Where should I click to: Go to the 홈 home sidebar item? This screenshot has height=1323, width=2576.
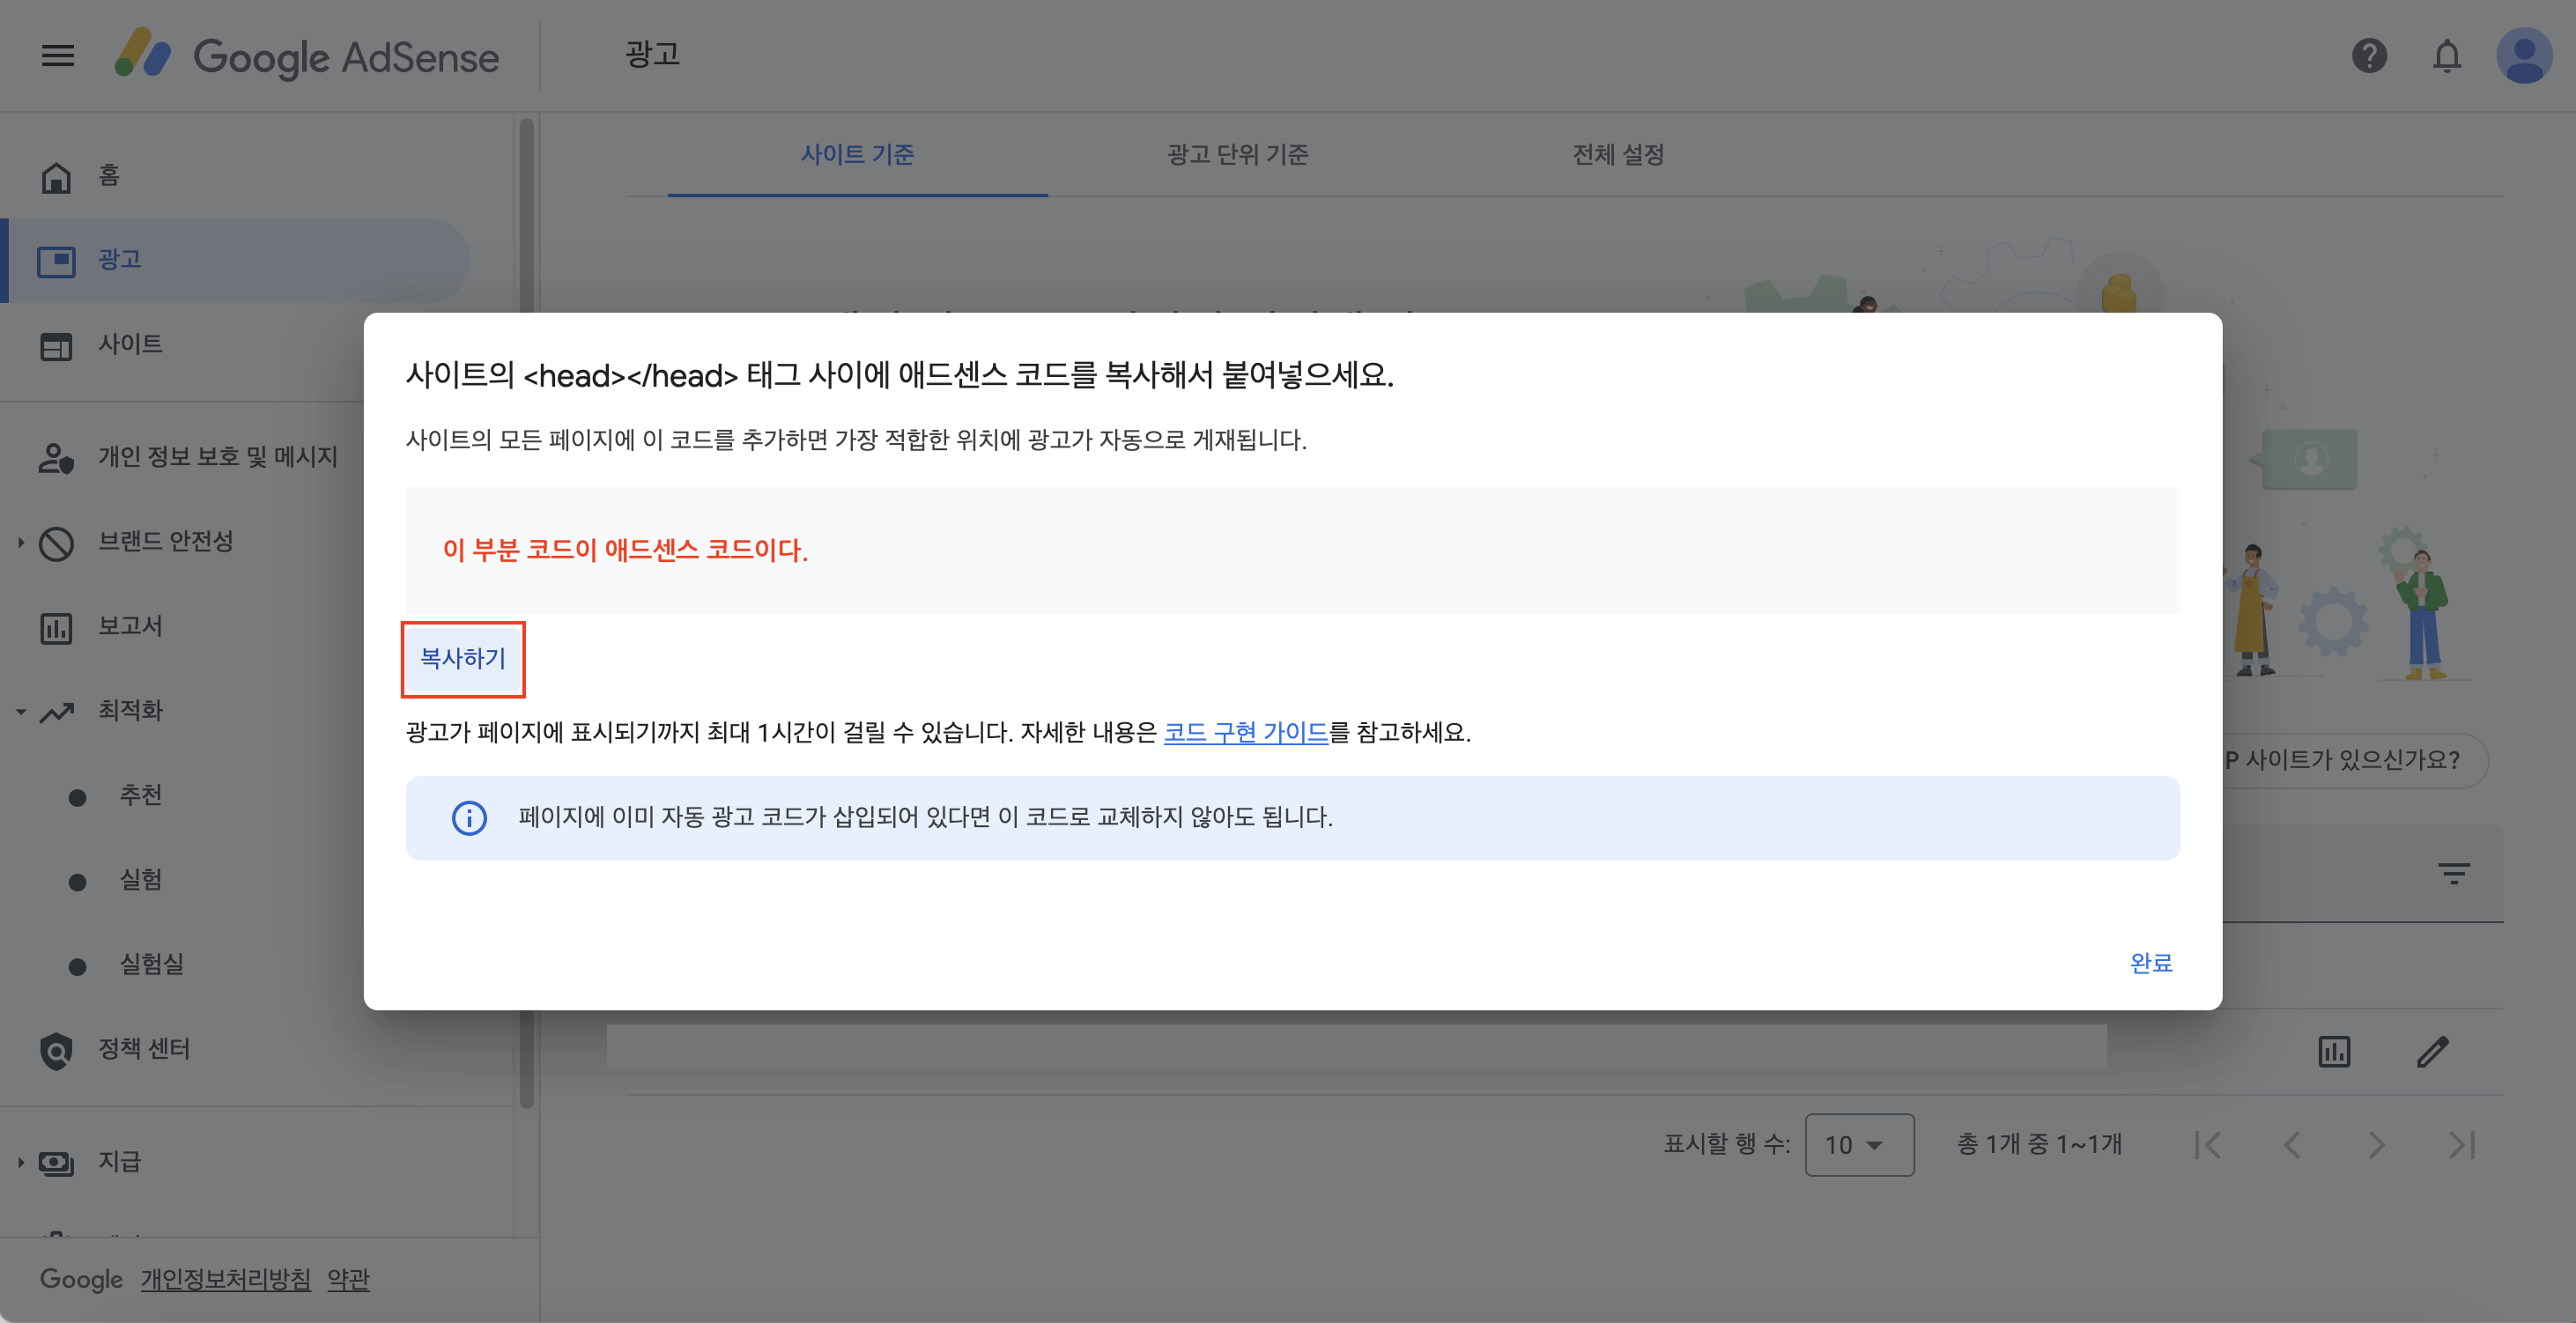tap(109, 176)
